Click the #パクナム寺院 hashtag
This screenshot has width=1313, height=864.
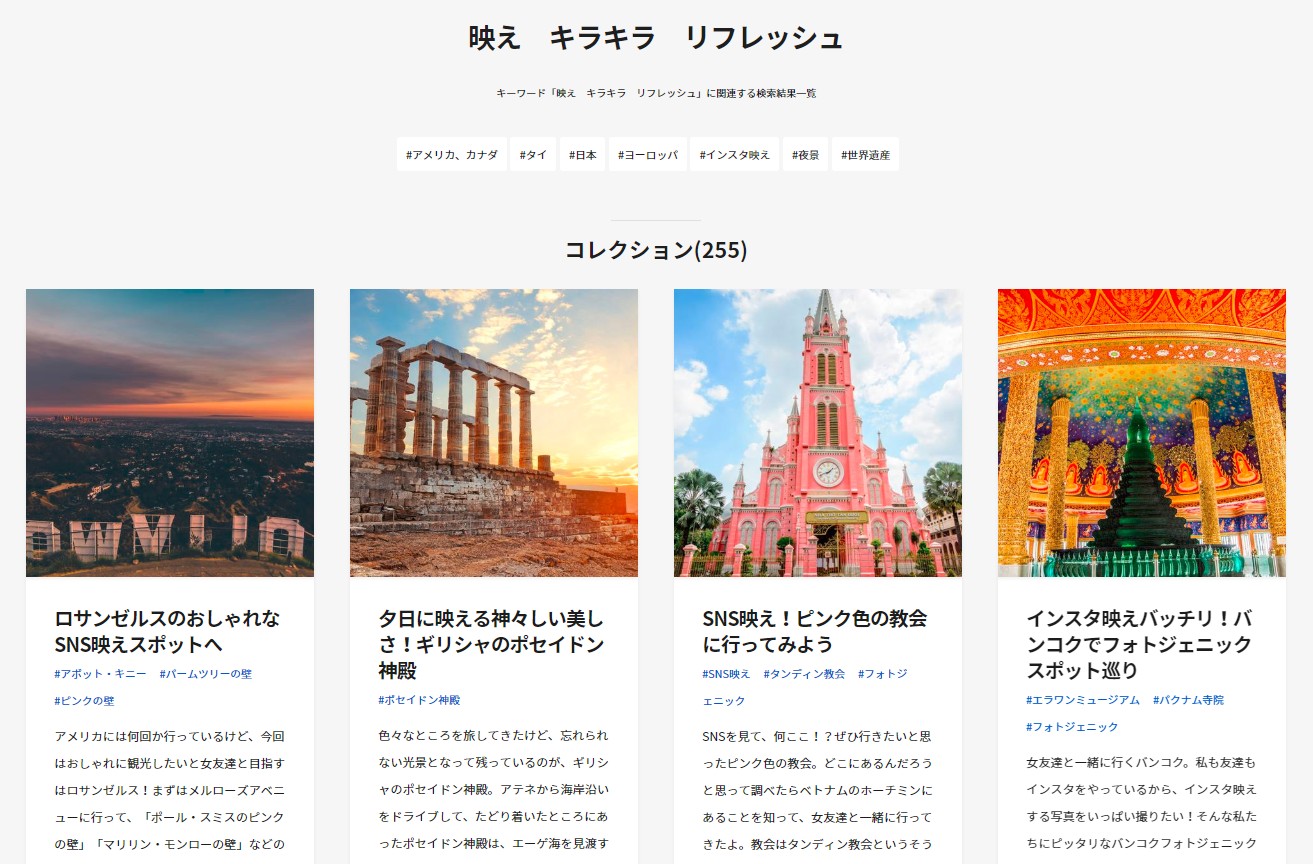pyautogui.click(x=1188, y=700)
